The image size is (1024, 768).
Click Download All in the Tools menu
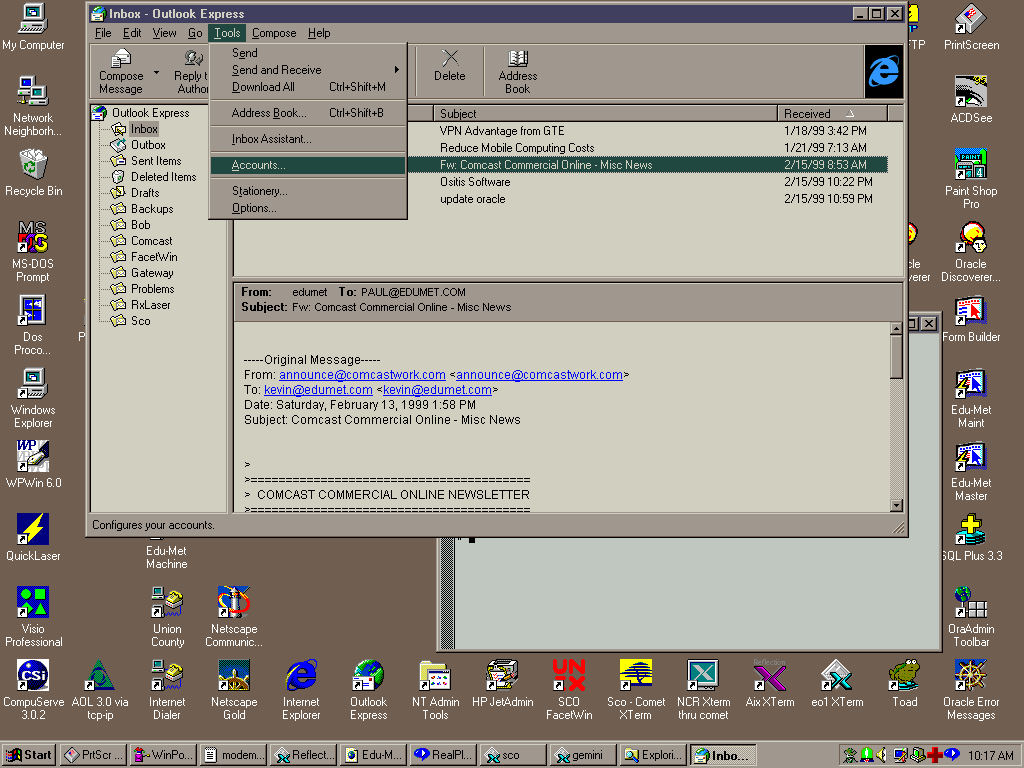click(x=308, y=87)
